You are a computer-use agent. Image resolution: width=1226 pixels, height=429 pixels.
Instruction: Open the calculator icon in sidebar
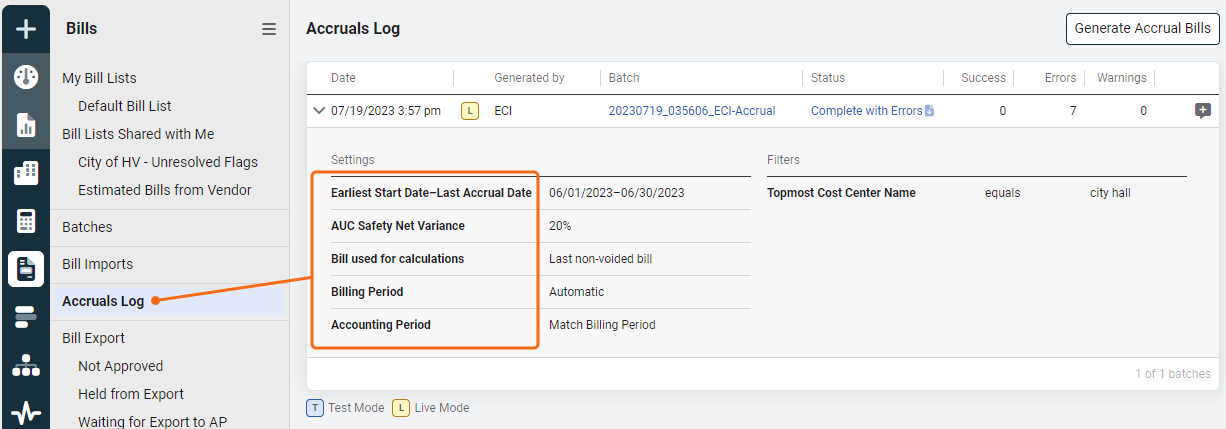25,221
